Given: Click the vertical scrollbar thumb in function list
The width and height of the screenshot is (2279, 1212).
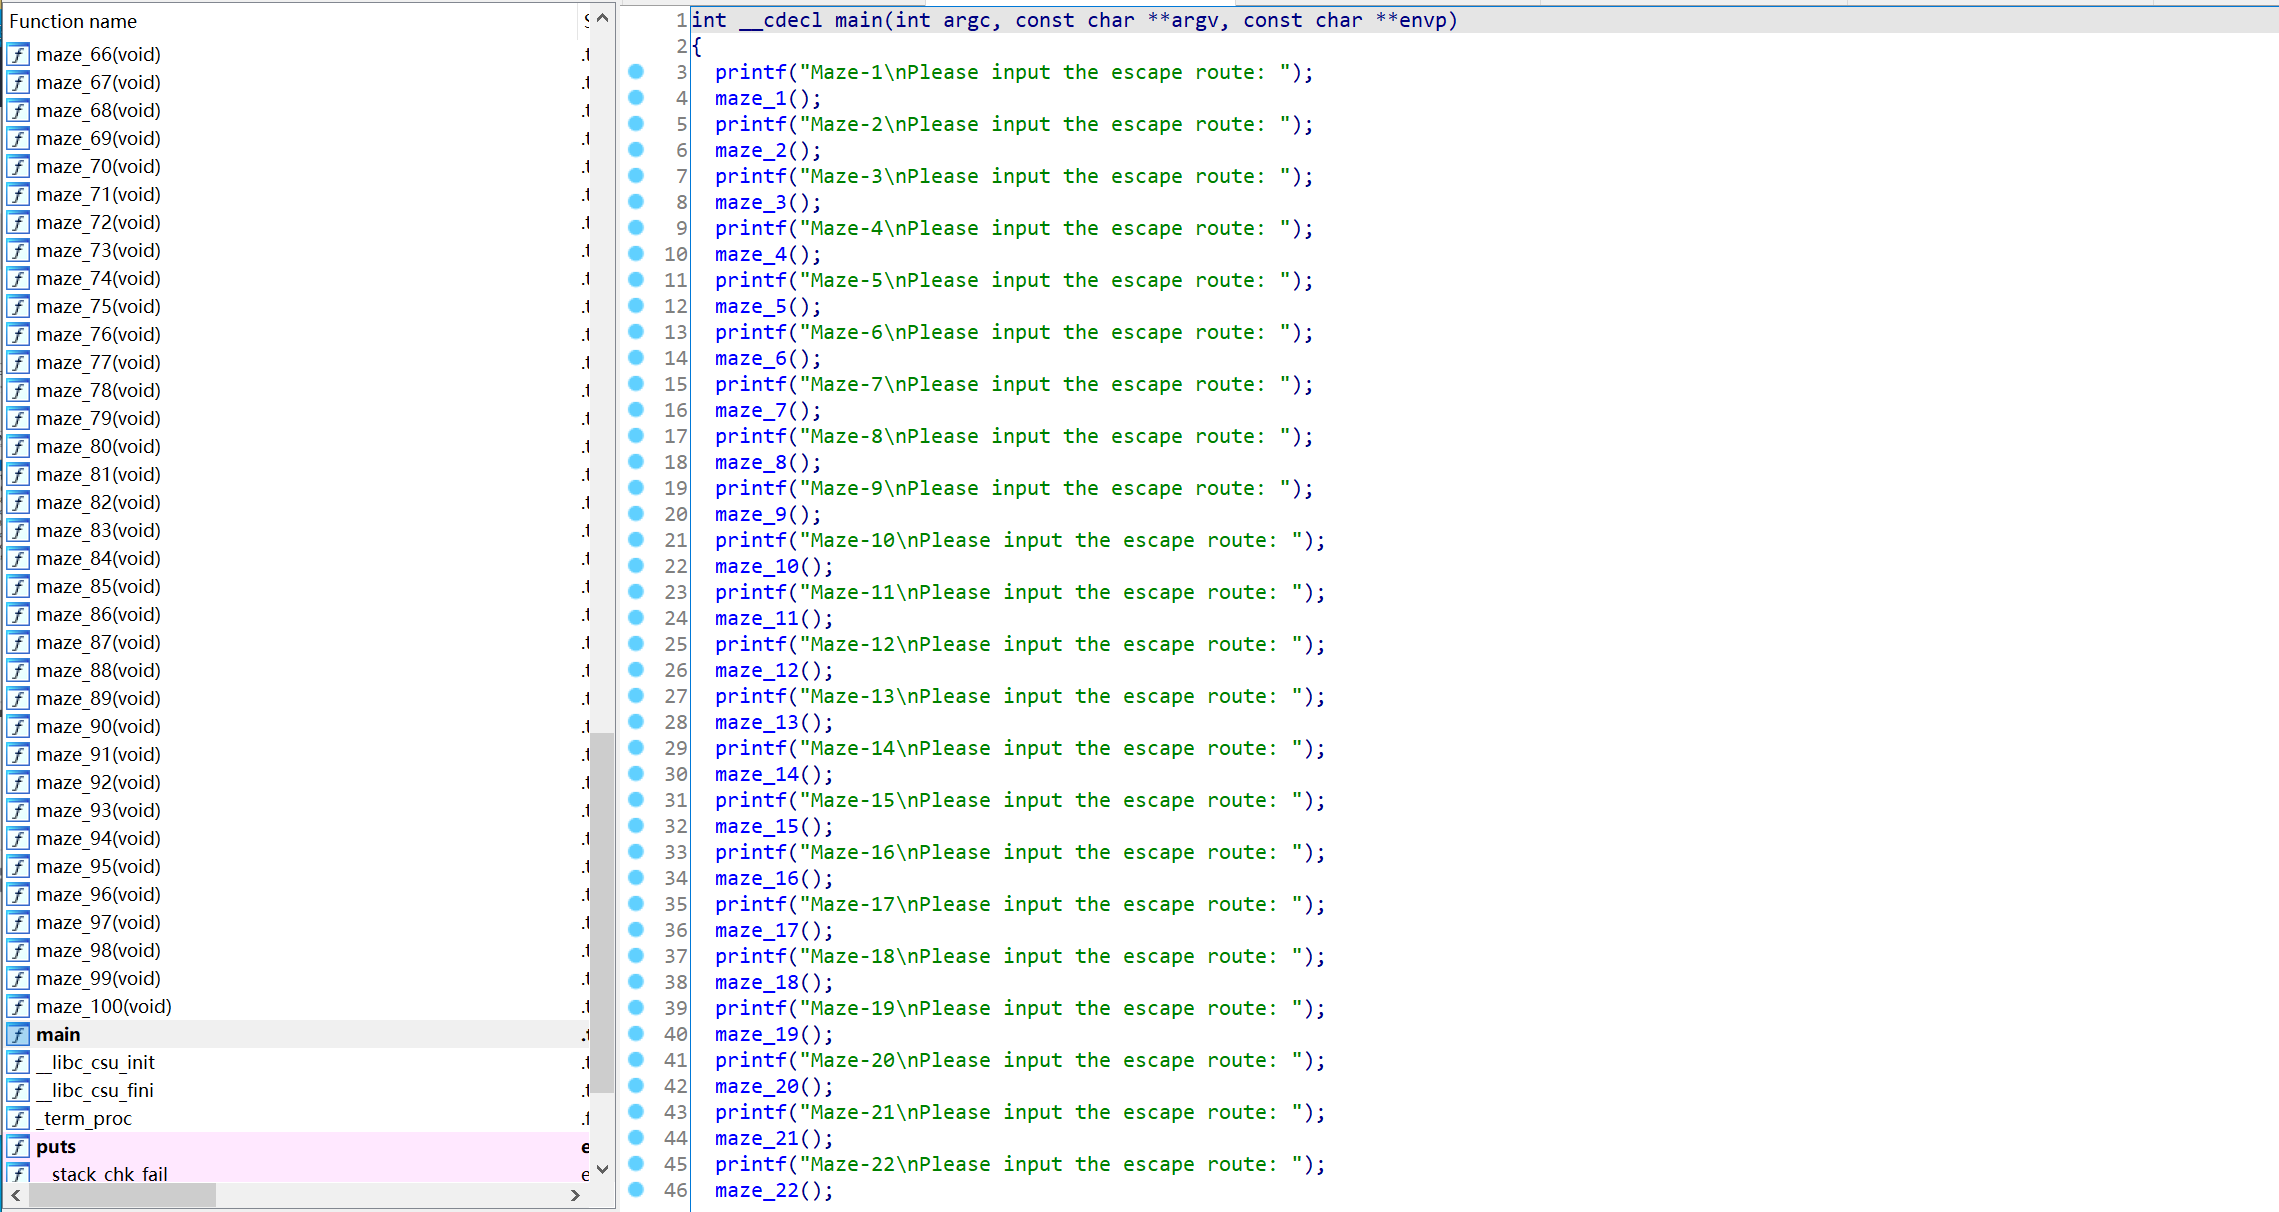Looking at the screenshot, I should tap(602, 912).
